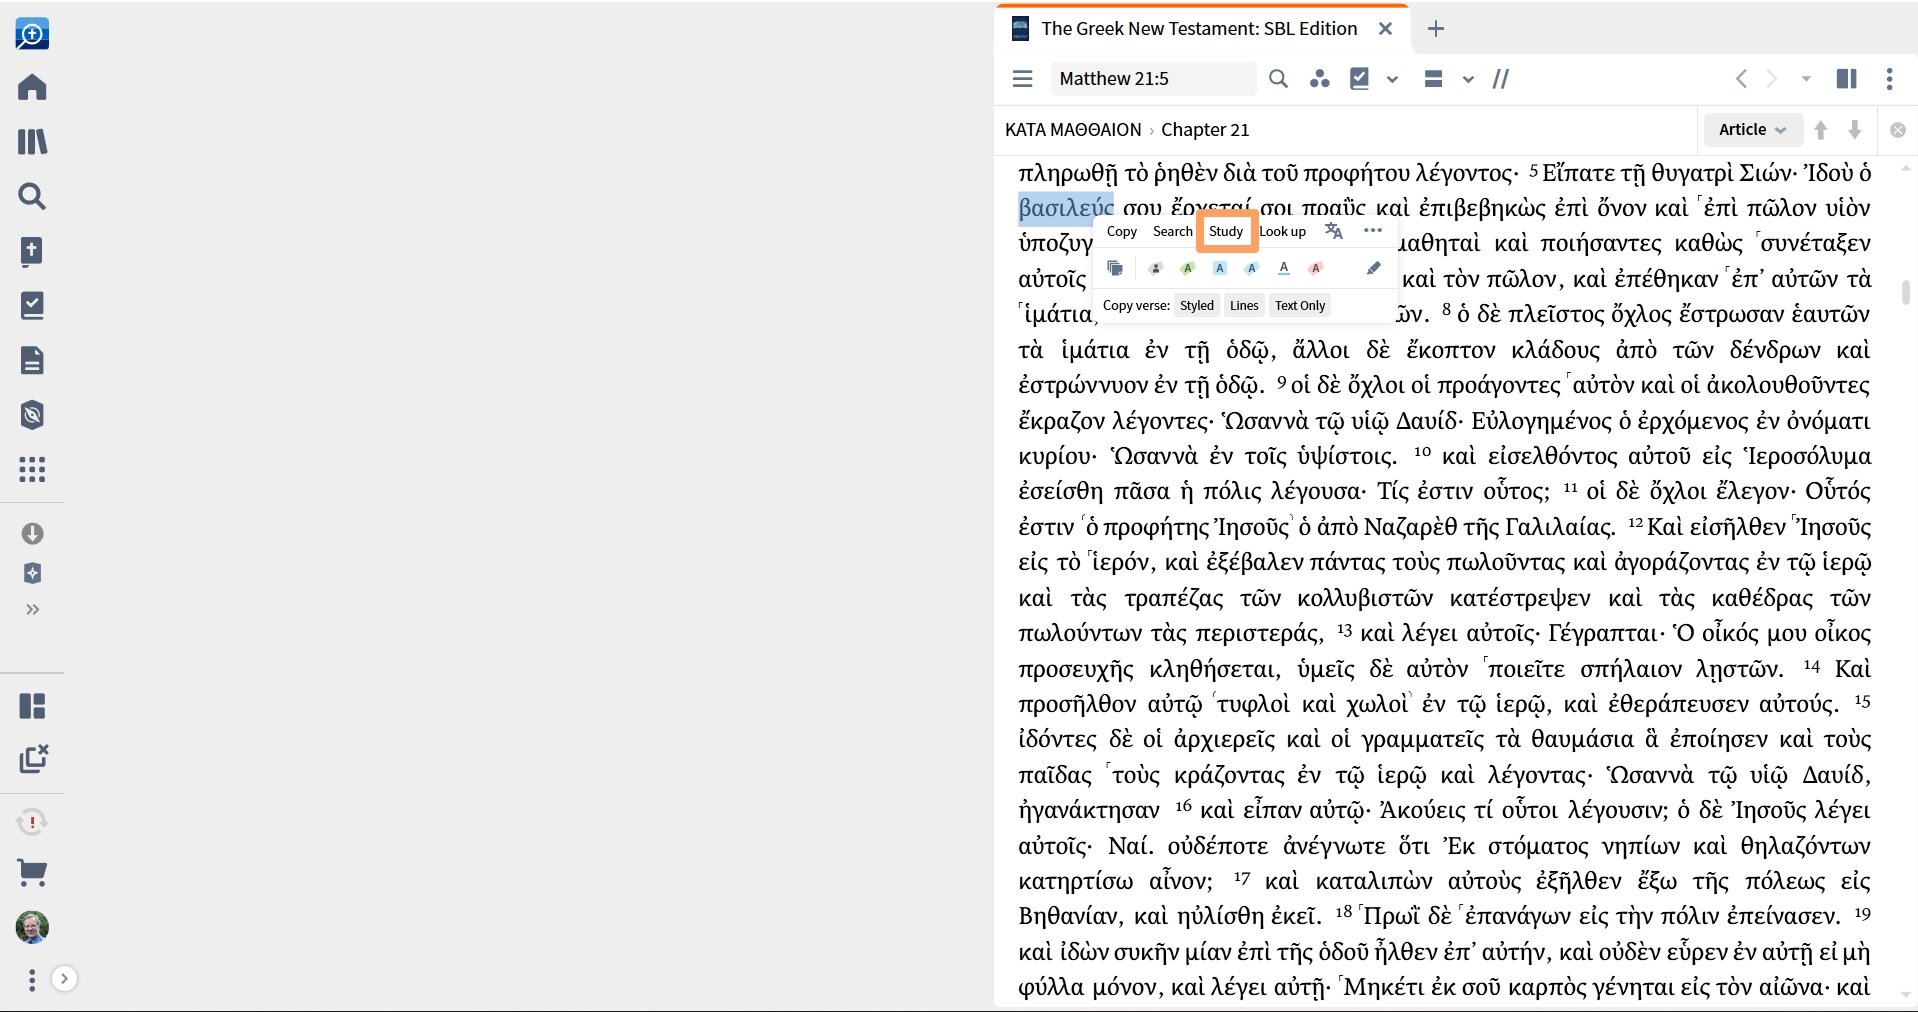Toggle the visual filters three-dots icon
This screenshot has width=1918, height=1012.
tap(1320, 78)
